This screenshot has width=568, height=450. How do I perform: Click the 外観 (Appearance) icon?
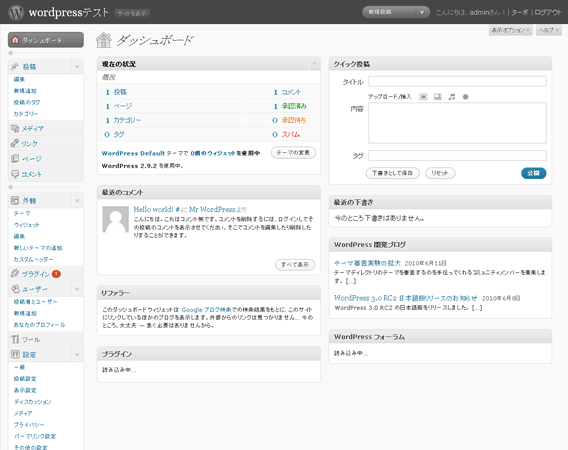coord(15,200)
